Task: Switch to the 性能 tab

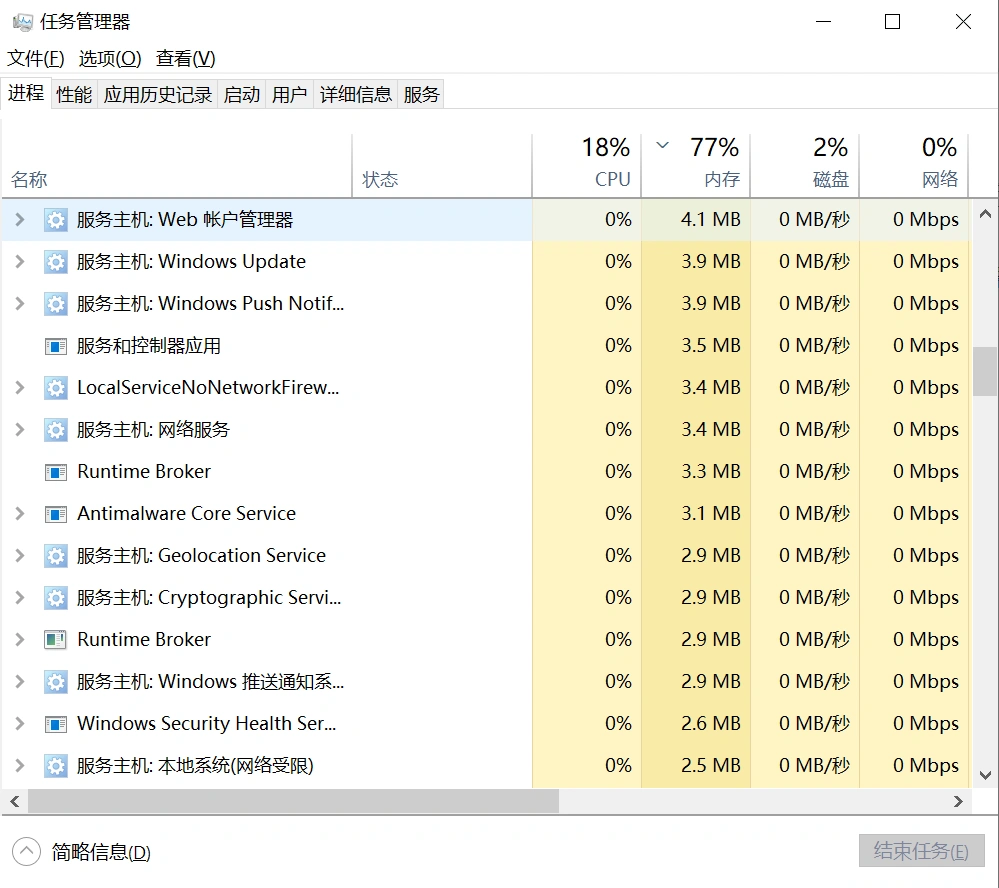Action: pyautogui.click(x=74, y=94)
